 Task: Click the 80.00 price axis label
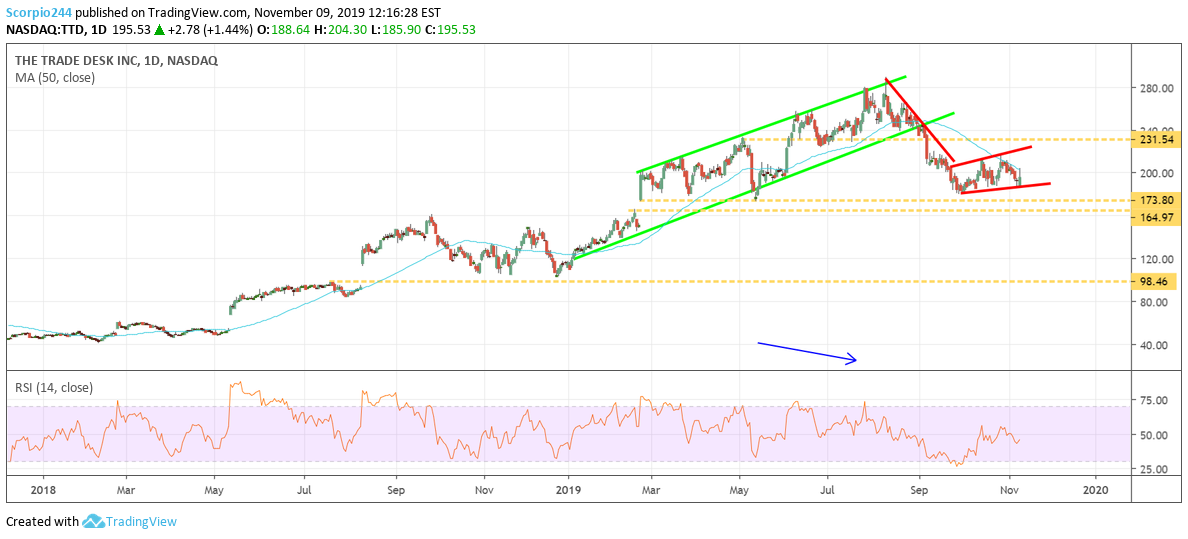point(1155,302)
